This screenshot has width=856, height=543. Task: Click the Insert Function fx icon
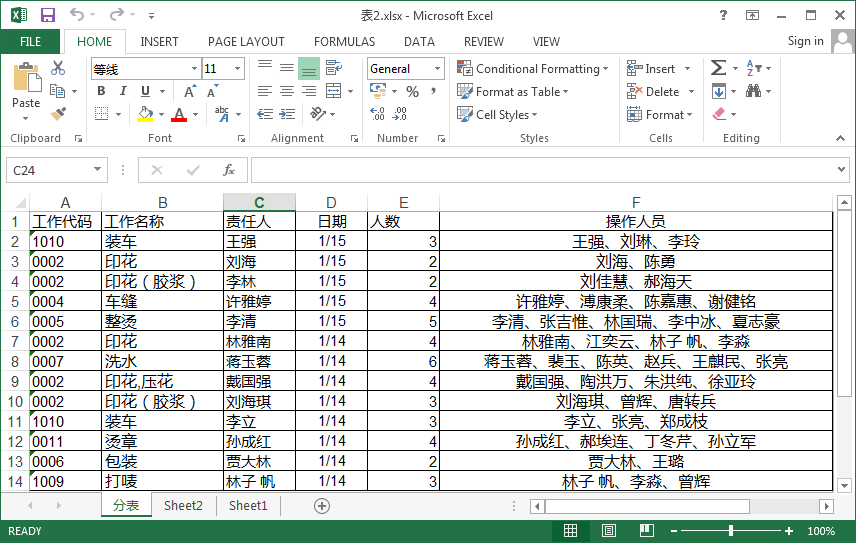pos(229,170)
